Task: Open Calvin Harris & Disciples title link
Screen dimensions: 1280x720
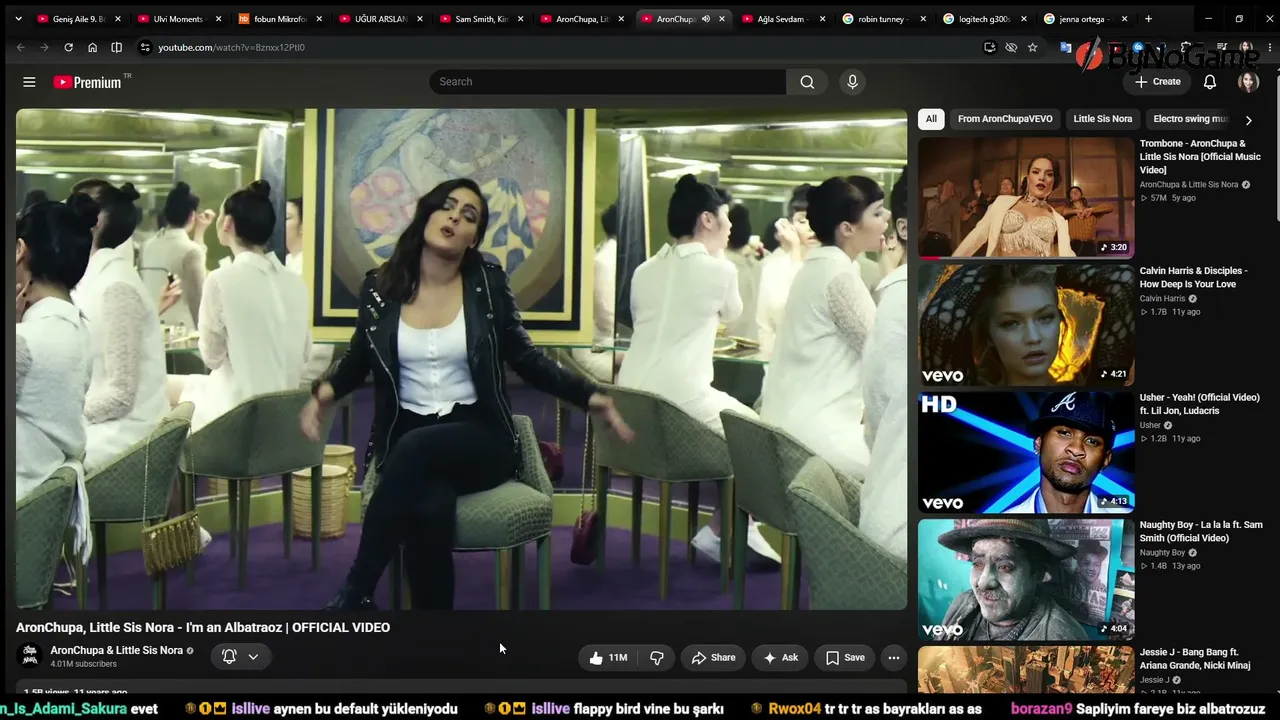Action: pyautogui.click(x=1194, y=277)
